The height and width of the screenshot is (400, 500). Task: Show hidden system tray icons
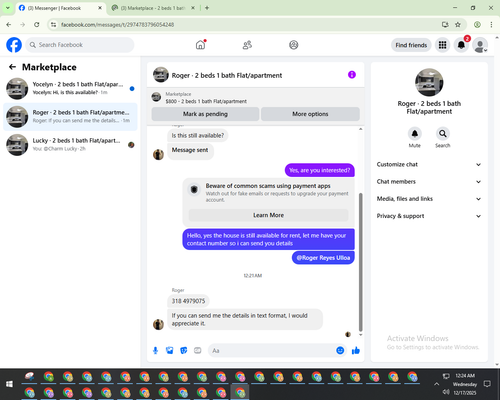[436, 384]
